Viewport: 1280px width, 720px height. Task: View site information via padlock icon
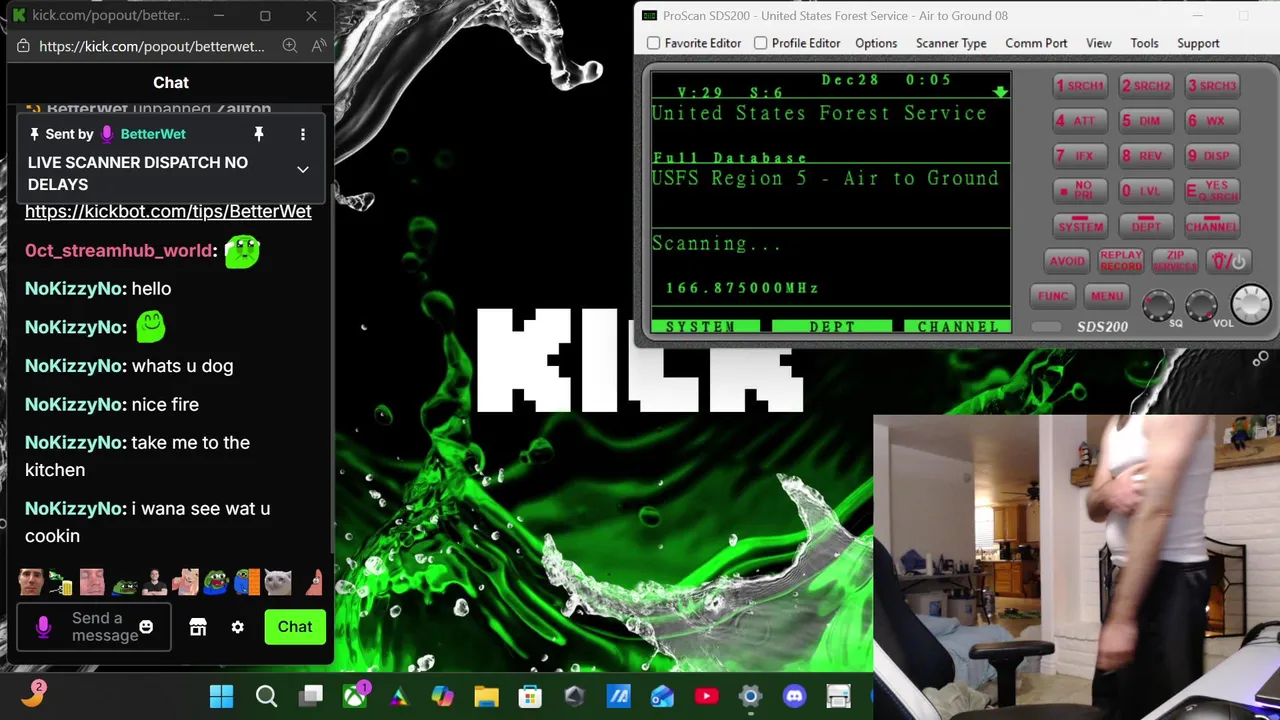[24, 46]
